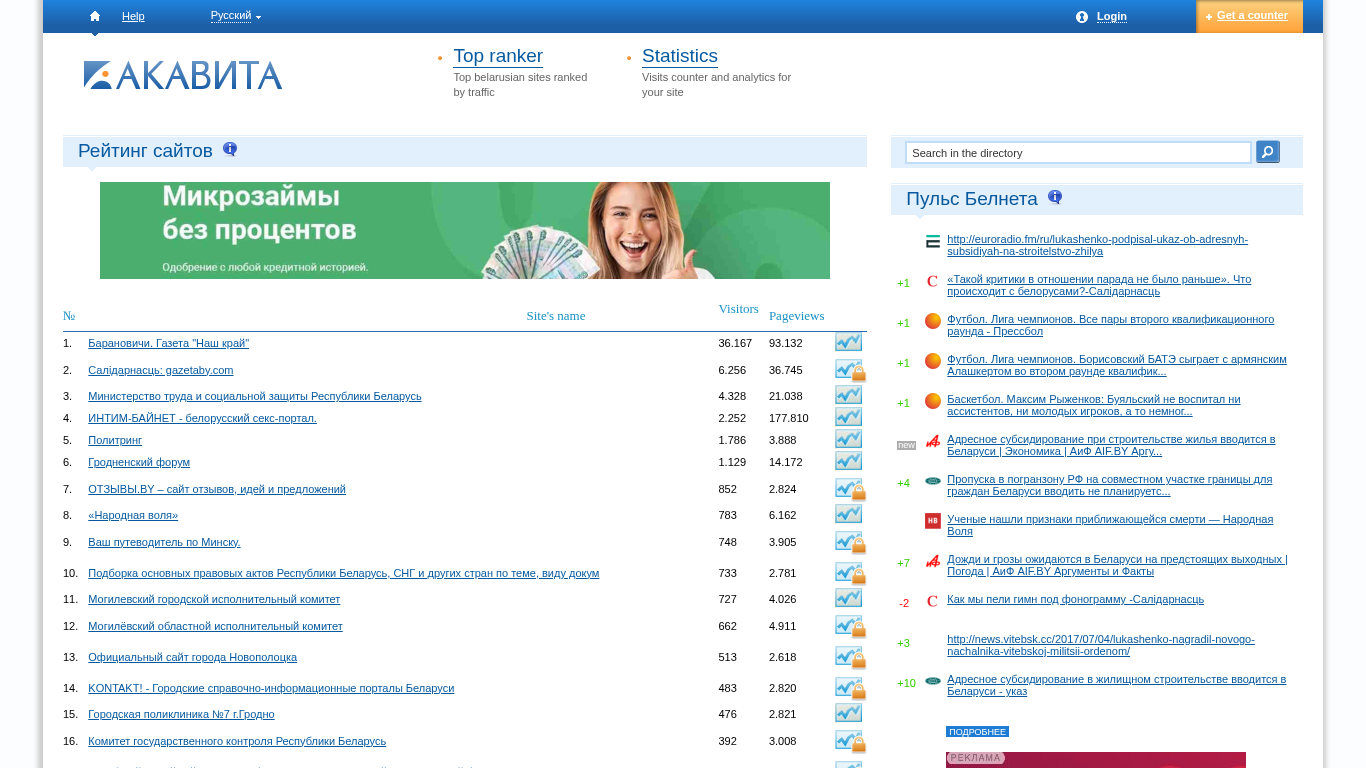Viewport: 1366px width, 768px height.
Task: Sort by Visitors column header
Action: pyautogui.click(x=738, y=309)
